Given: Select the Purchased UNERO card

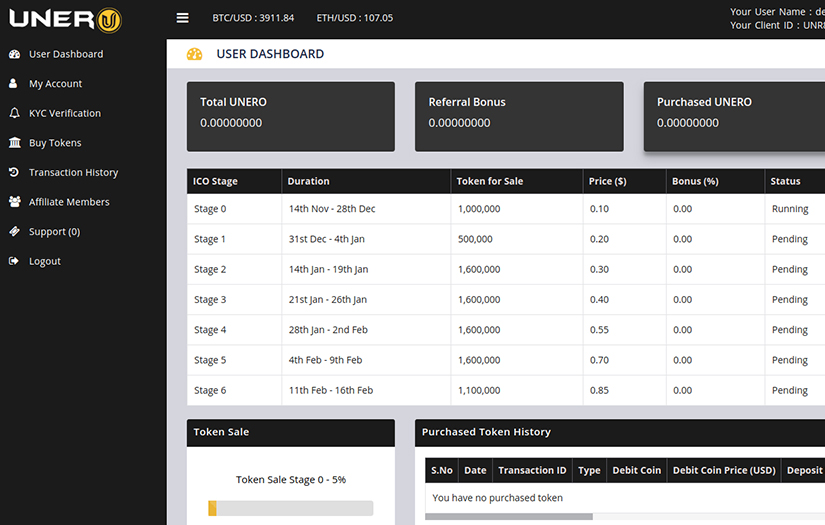Looking at the screenshot, I should [735, 116].
